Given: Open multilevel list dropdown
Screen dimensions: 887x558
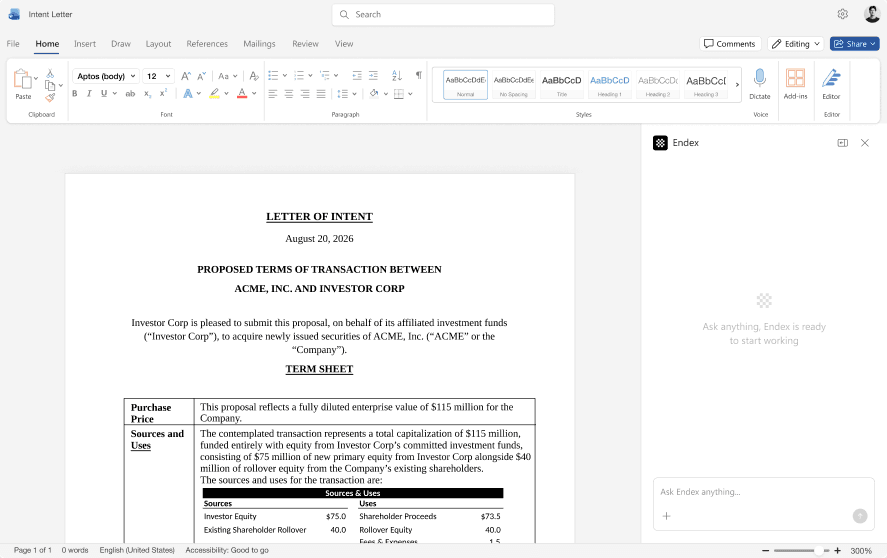Looking at the screenshot, I should coord(336,75).
